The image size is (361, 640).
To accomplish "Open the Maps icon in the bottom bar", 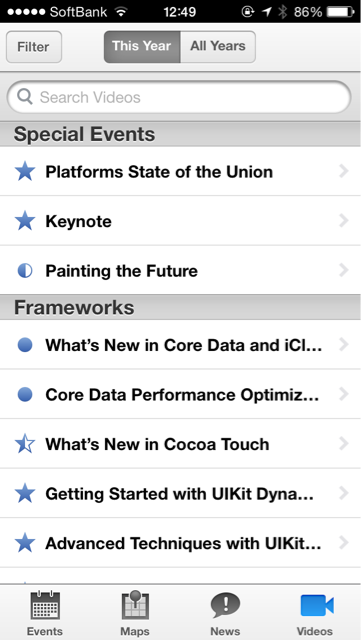I will point(135,605).
